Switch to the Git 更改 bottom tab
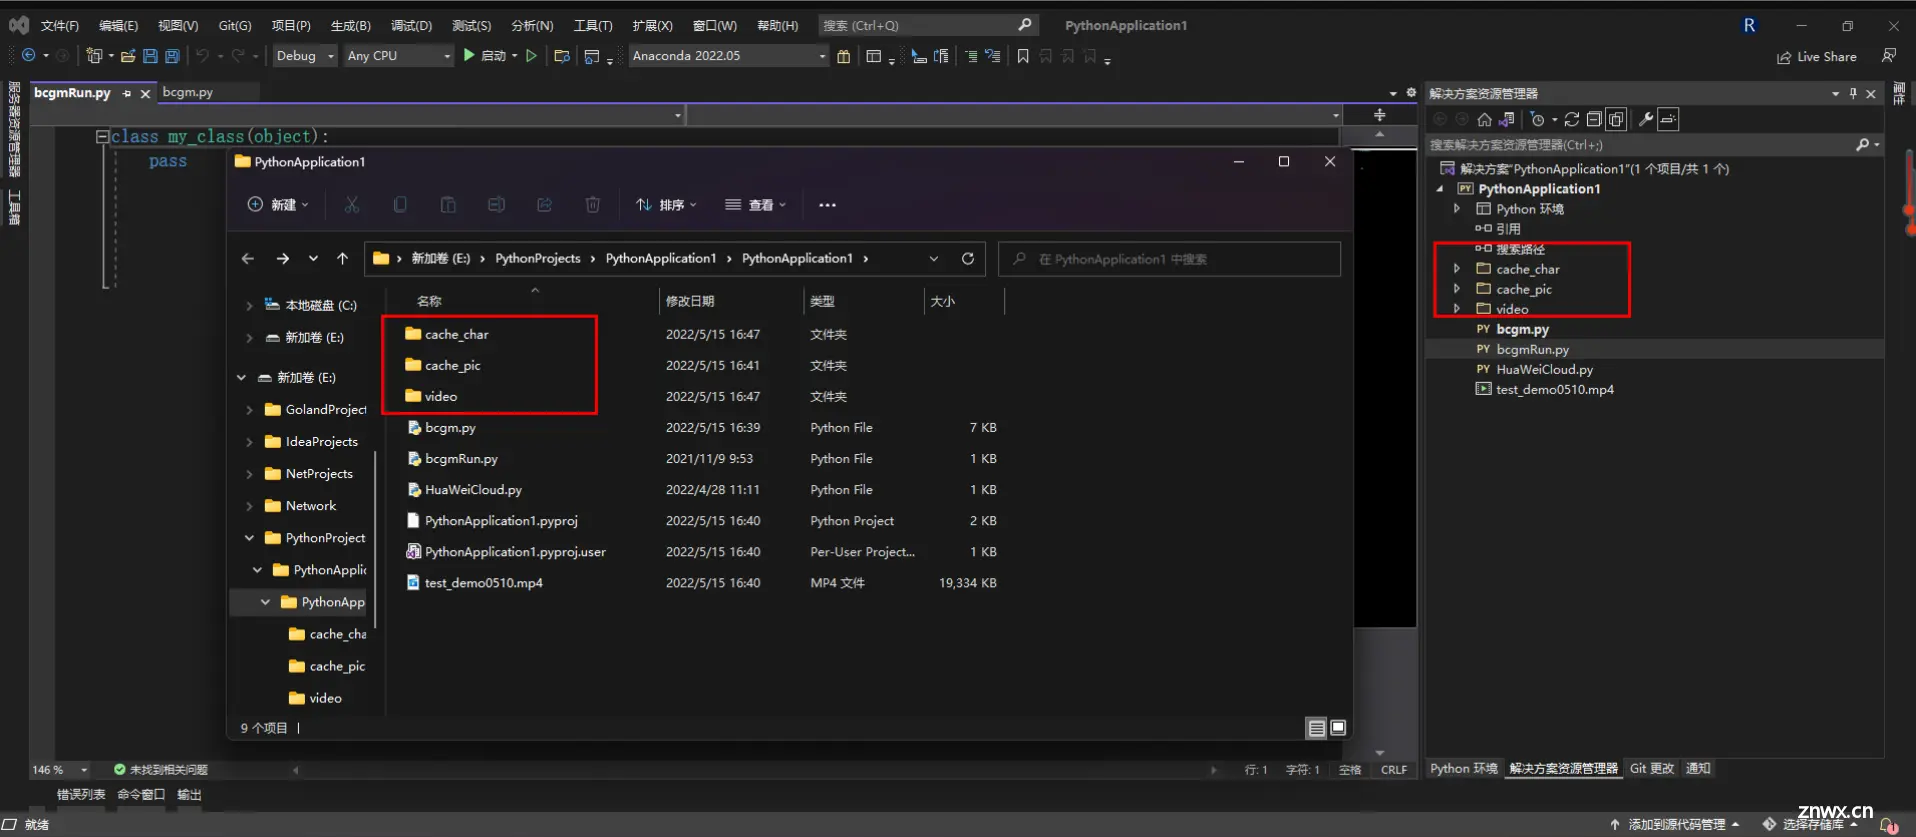The width and height of the screenshot is (1916, 837). click(x=1652, y=768)
